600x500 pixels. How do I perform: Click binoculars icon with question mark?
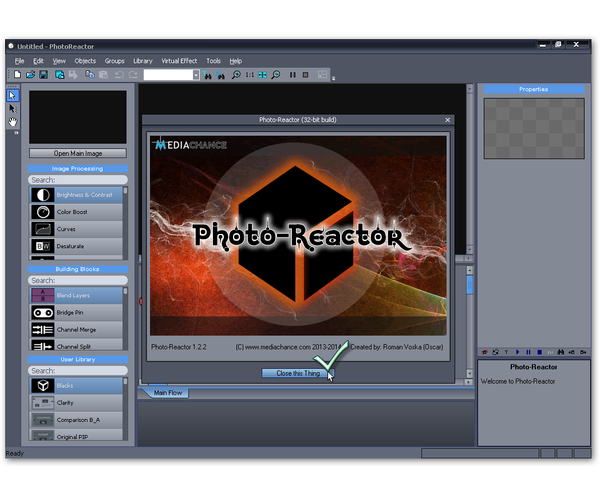tap(207, 75)
